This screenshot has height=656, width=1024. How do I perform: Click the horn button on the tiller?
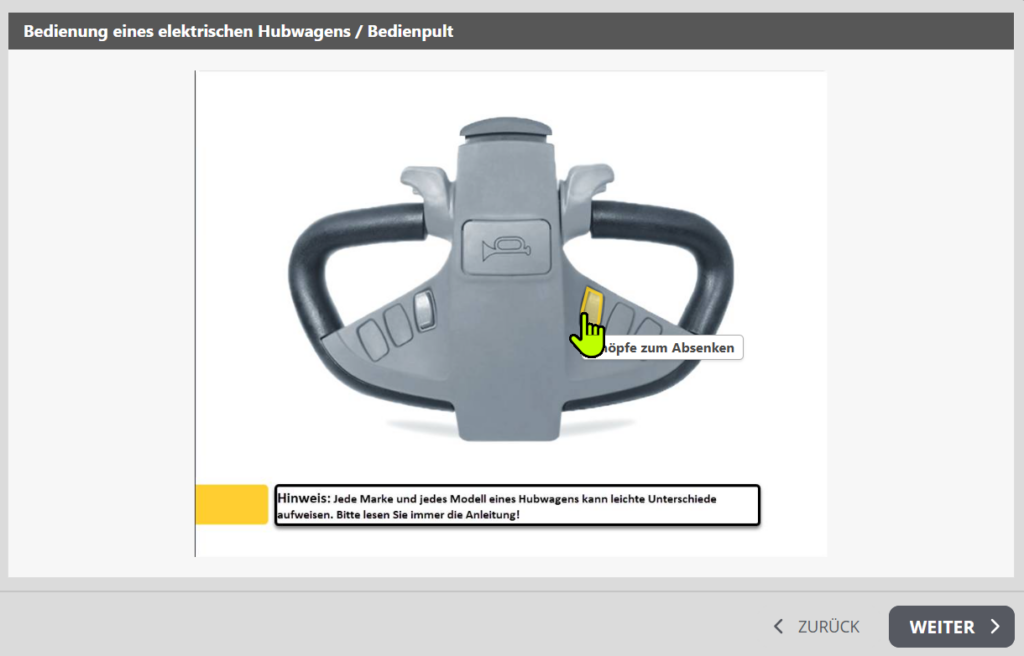coord(506,247)
